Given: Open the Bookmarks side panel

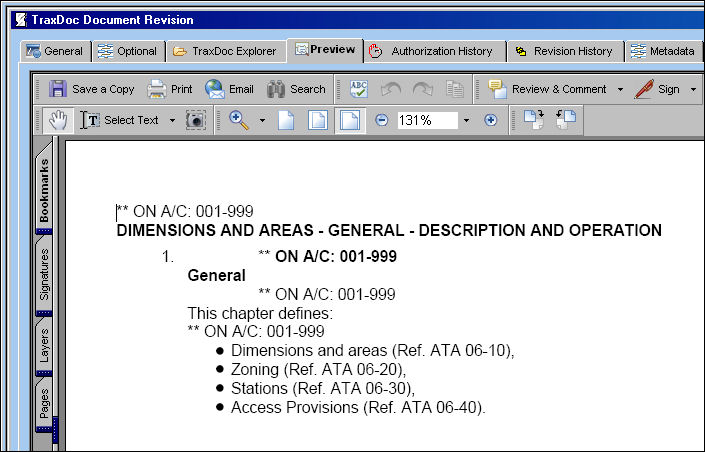Looking at the screenshot, I should tap(44, 189).
